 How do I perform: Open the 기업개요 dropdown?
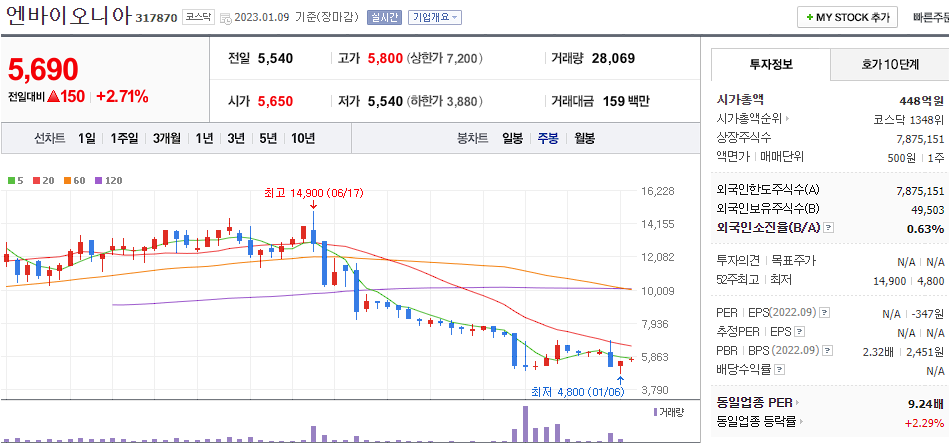tap(435, 18)
